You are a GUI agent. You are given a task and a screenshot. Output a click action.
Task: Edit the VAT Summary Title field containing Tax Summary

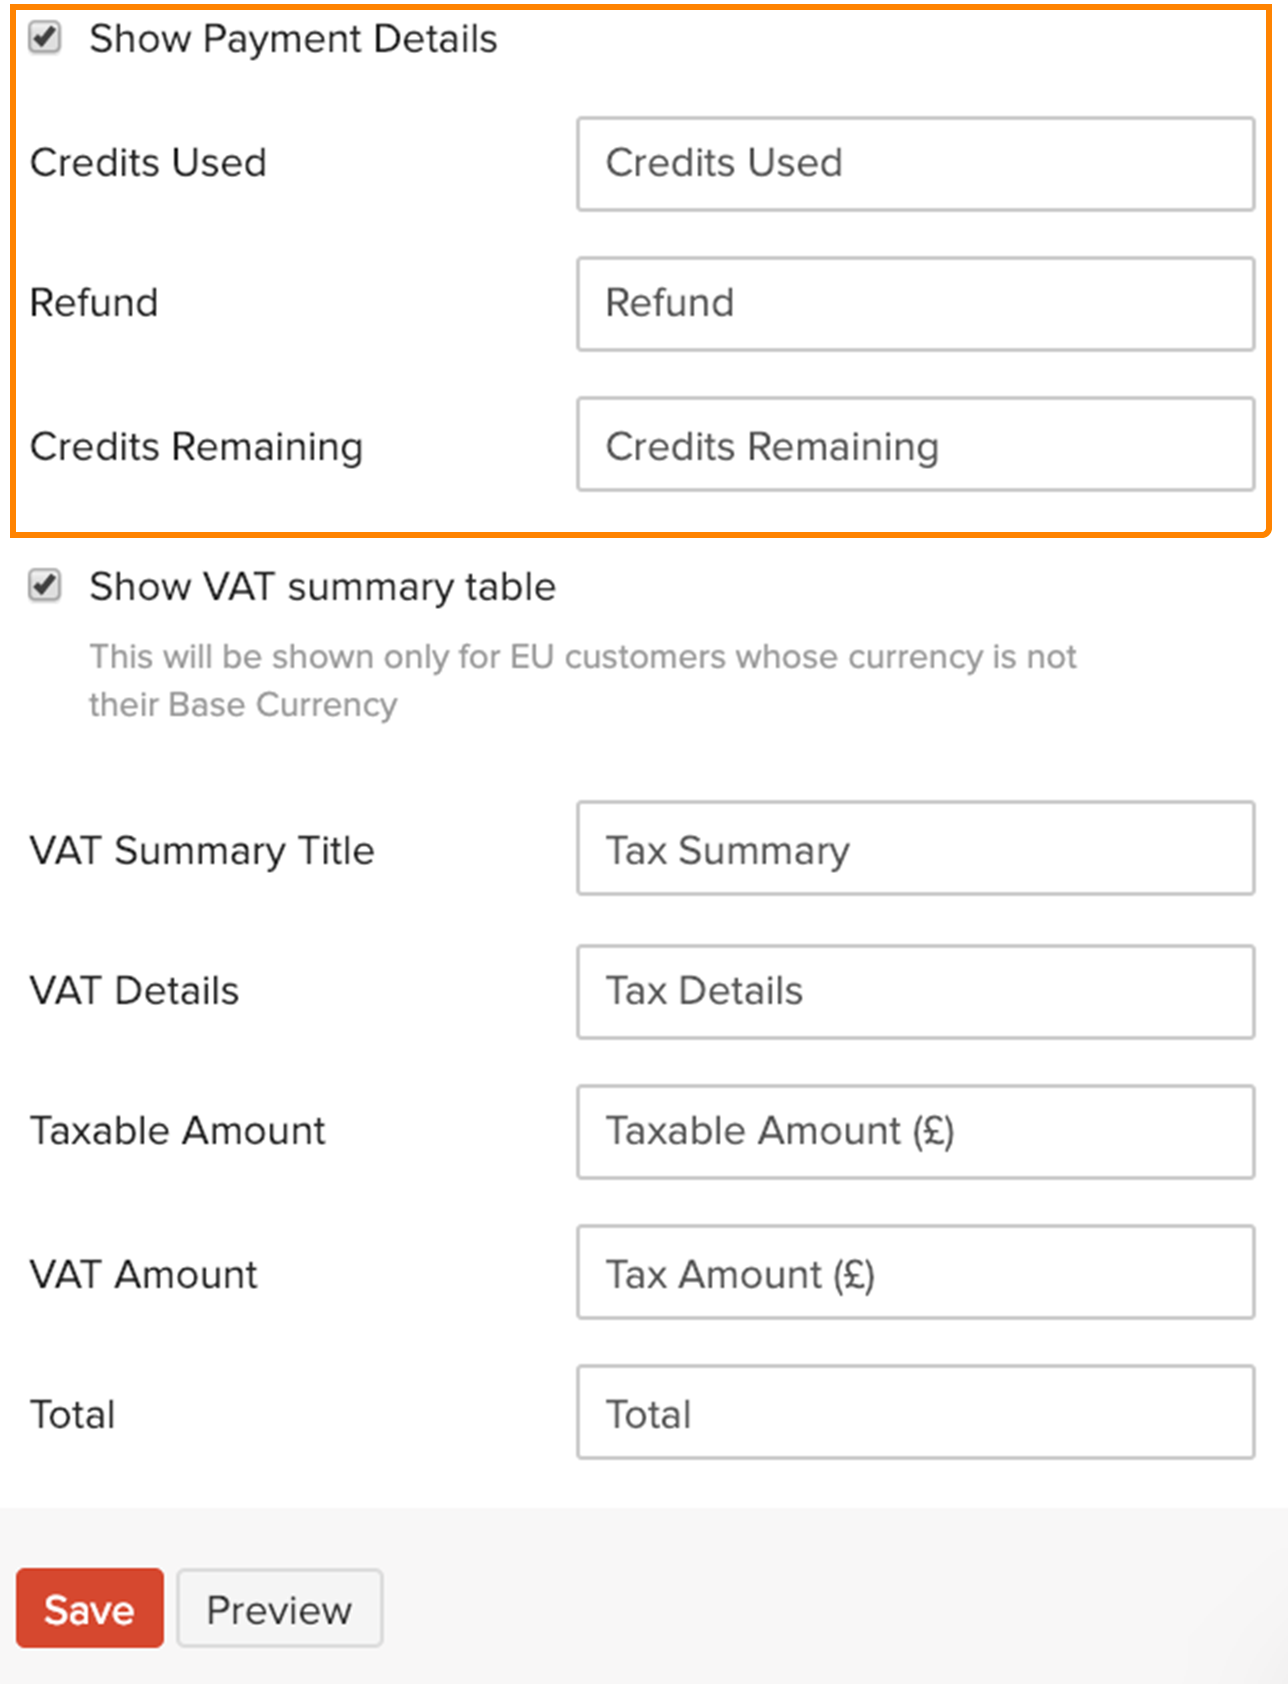pos(915,849)
